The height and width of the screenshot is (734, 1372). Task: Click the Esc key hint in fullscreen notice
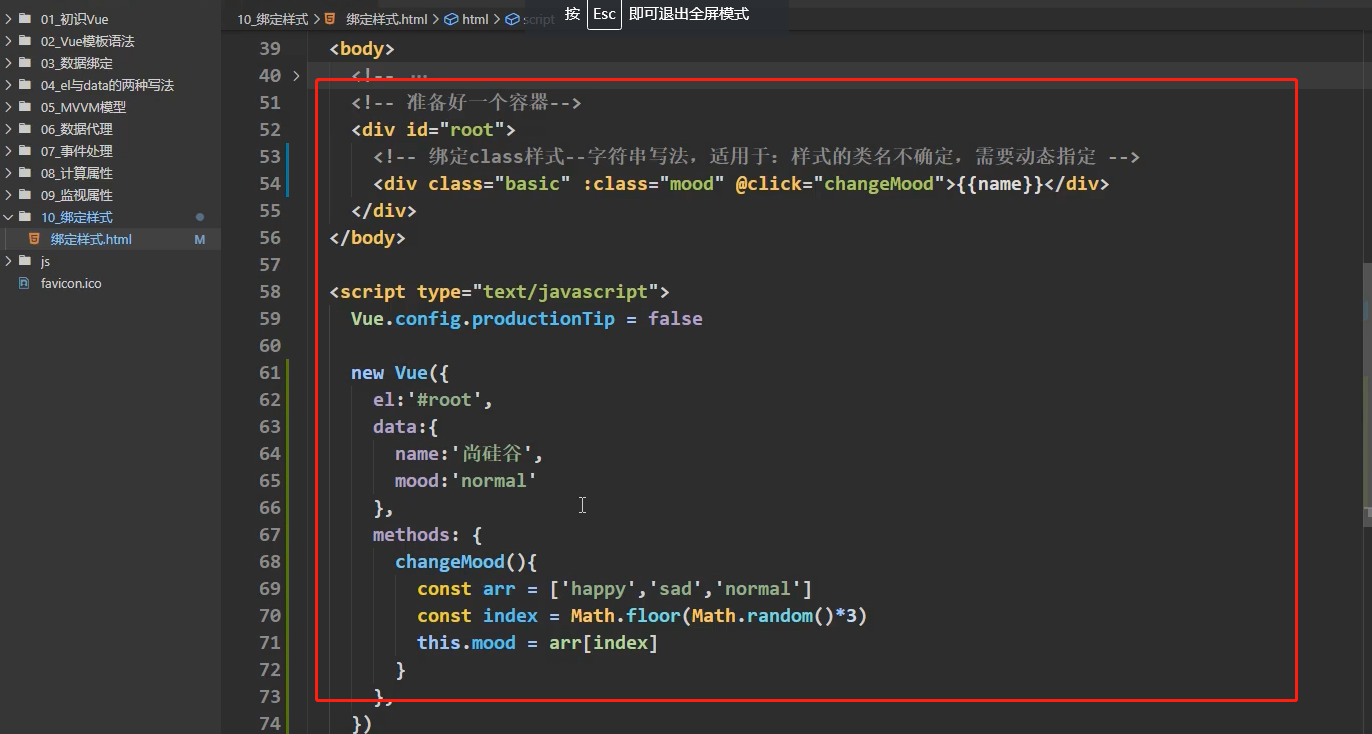click(x=604, y=14)
